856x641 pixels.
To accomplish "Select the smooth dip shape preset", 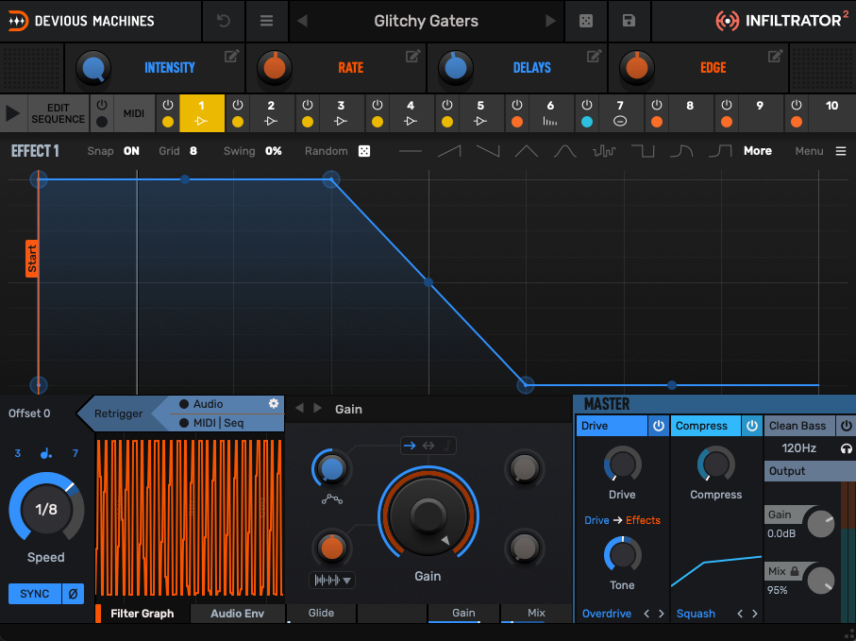I will 681,151.
